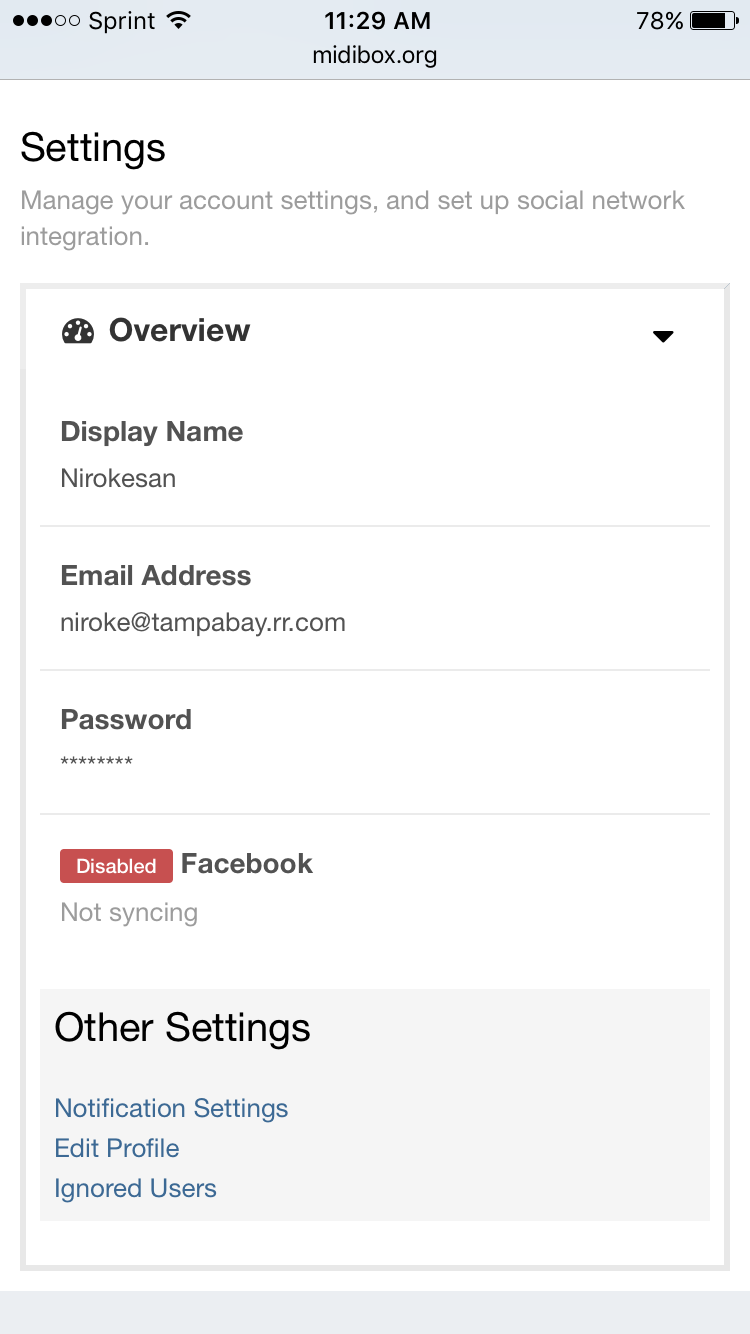
Task: Open the Password setting
Action: click(x=126, y=720)
